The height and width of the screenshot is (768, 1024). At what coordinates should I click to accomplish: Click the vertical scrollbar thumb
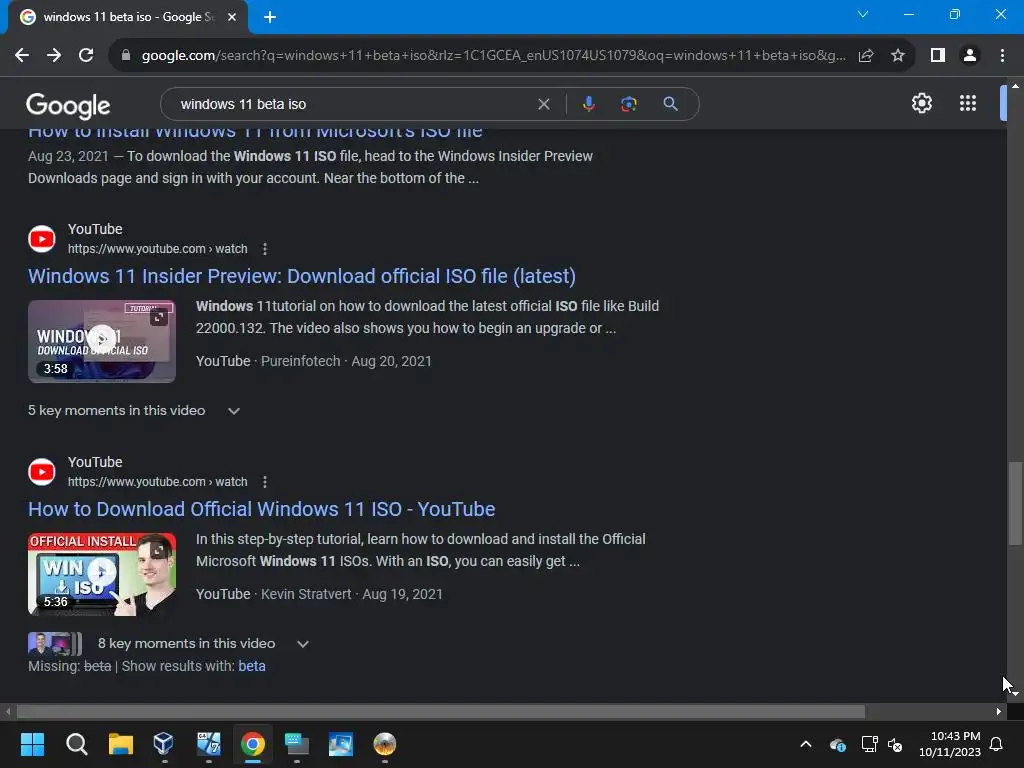(1015, 503)
